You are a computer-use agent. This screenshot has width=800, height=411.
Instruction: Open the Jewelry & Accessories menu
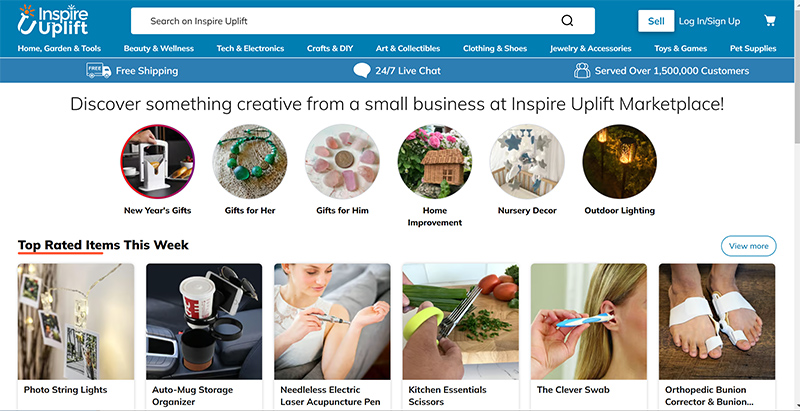click(x=590, y=48)
